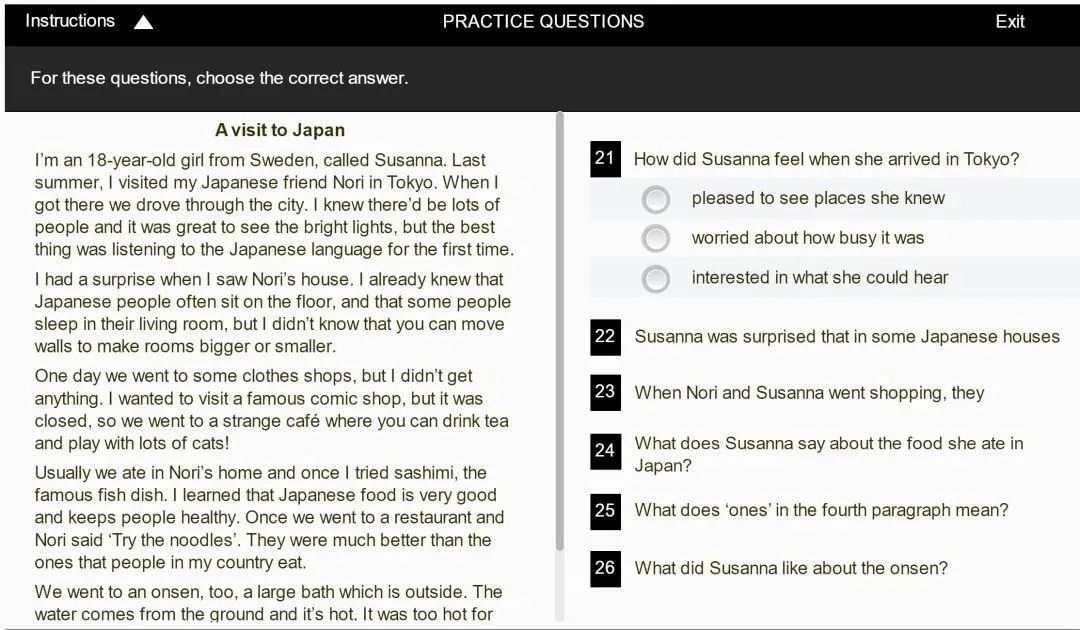1080x630 pixels.
Task: Open the question 26 number badge
Action: pyautogui.click(x=605, y=568)
